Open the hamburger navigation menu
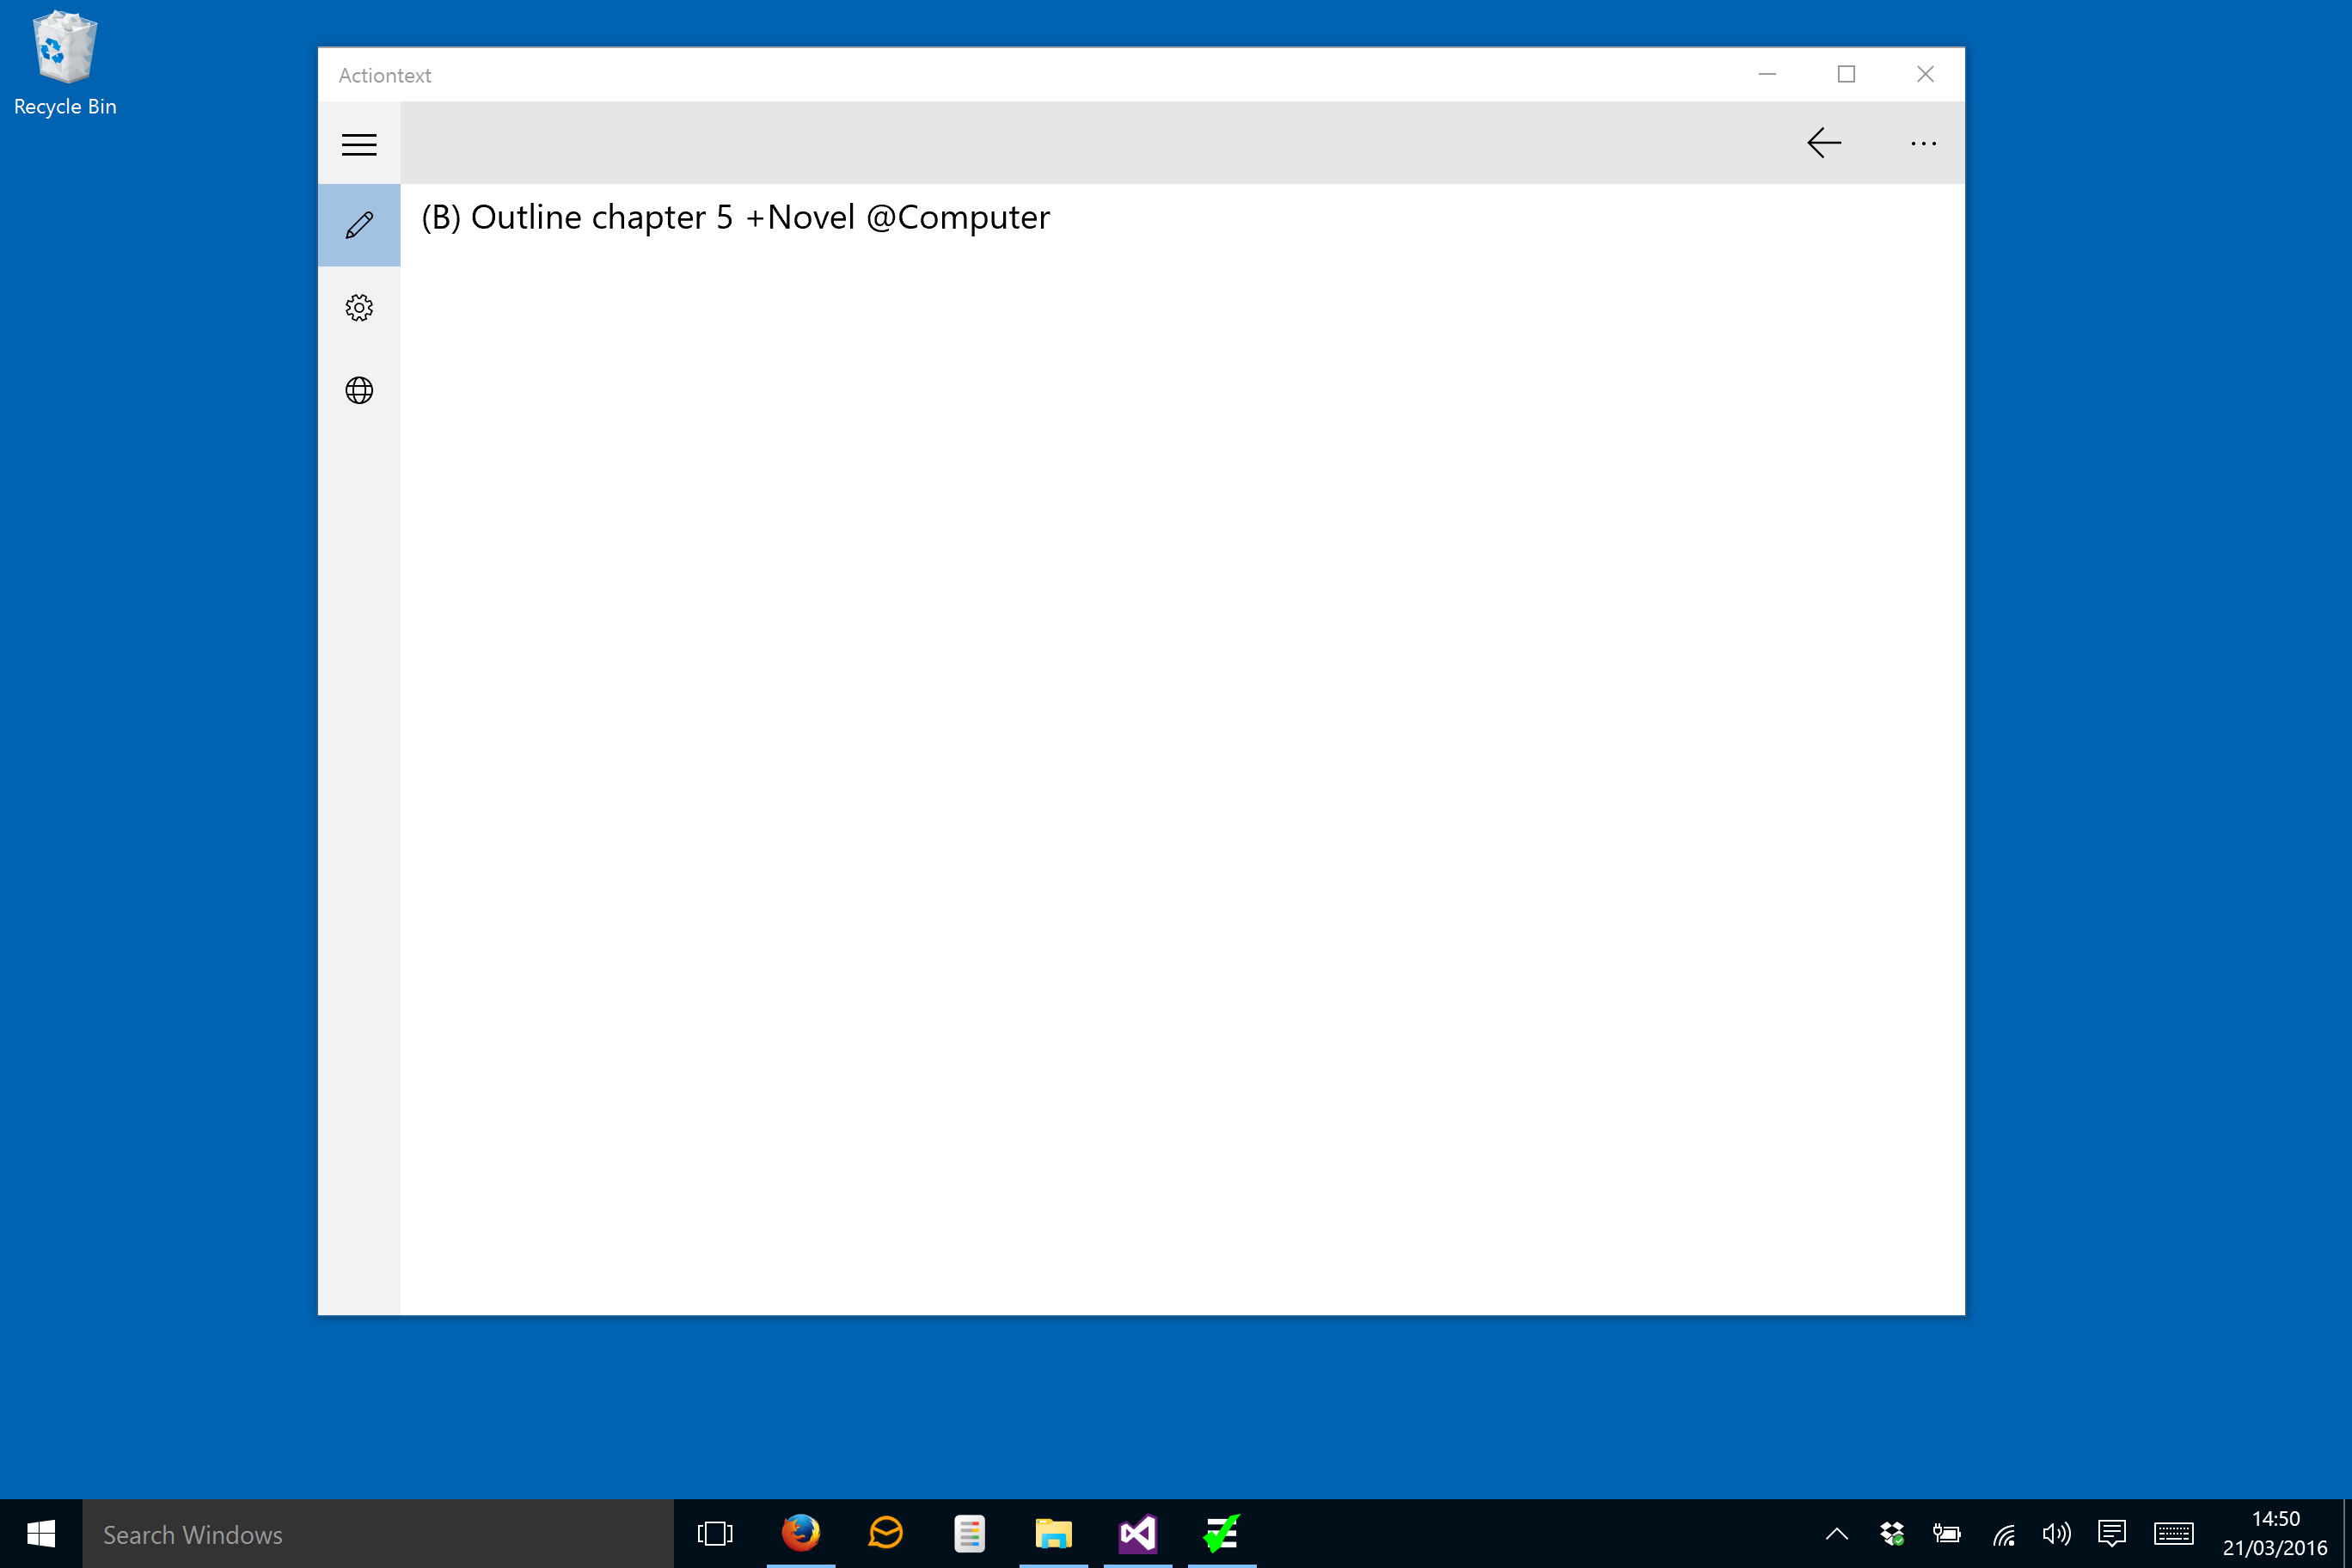 tap(359, 144)
